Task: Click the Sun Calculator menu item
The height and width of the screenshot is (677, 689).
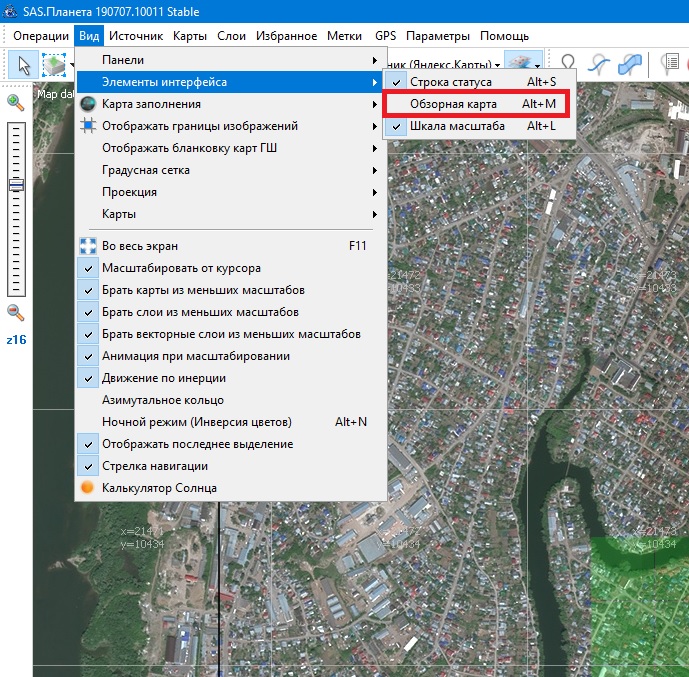Action: 159,488
